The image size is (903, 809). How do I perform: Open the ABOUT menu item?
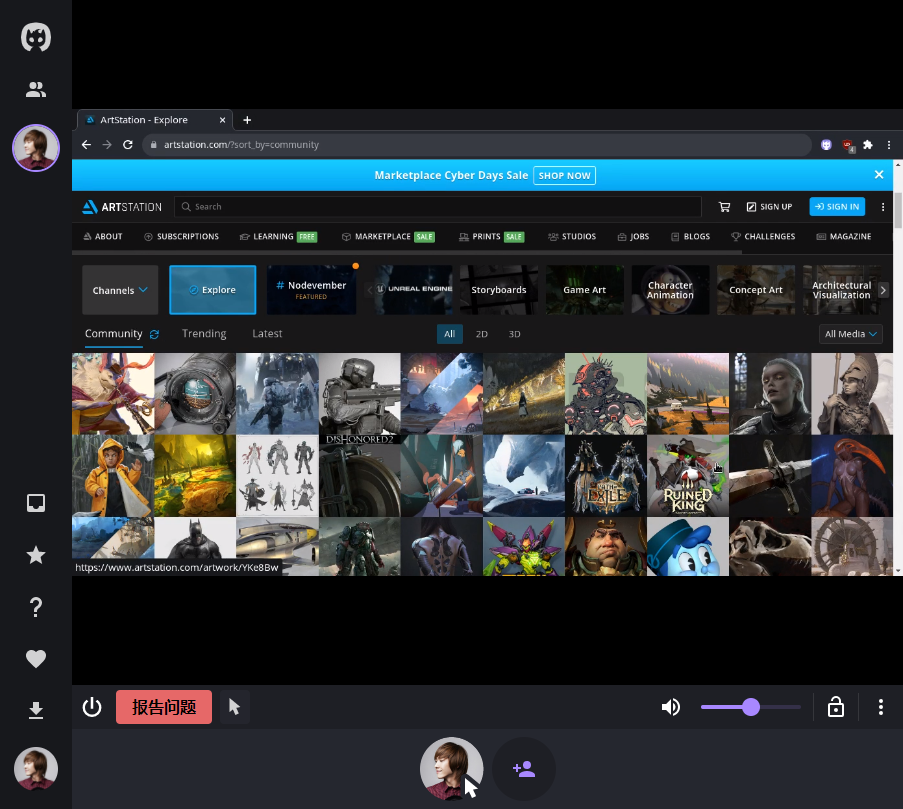click(103, 237)
